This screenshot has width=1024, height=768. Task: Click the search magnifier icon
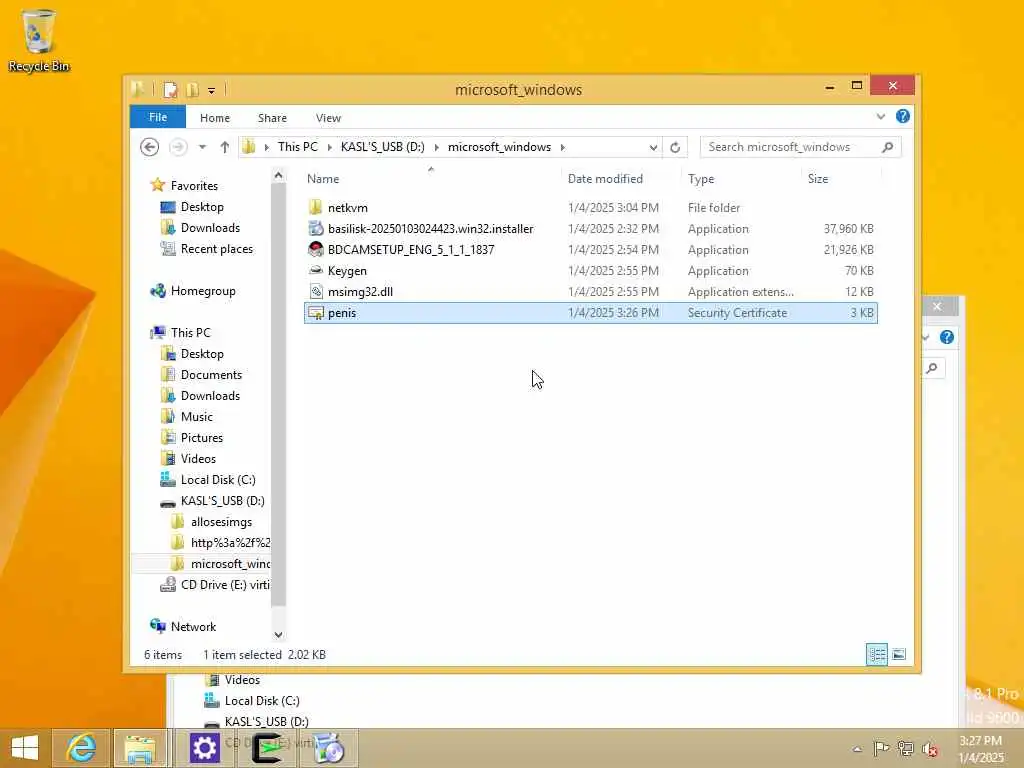pyautogui.click(x=888, y=147)
